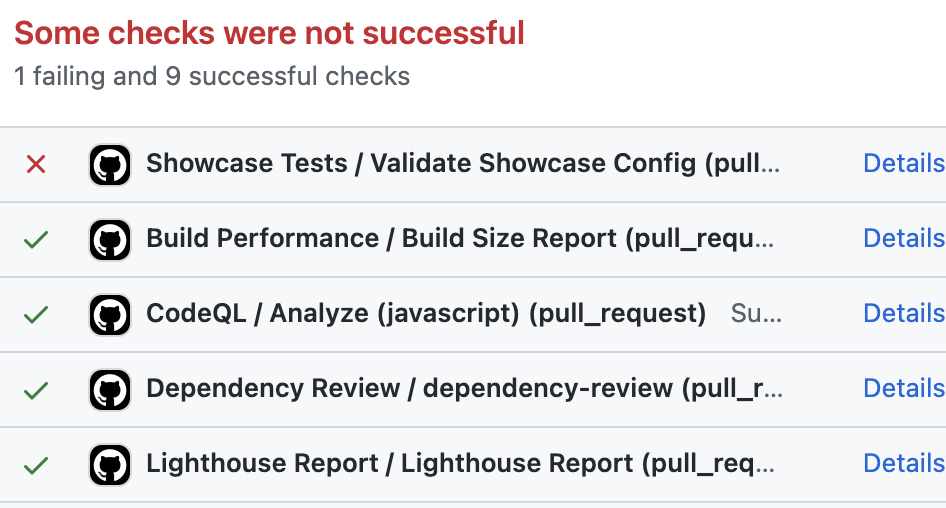This screenshot has height=508, width=946.
Task: Open Details for CodeQL Analyze check
Action: [x=903, y=313]
